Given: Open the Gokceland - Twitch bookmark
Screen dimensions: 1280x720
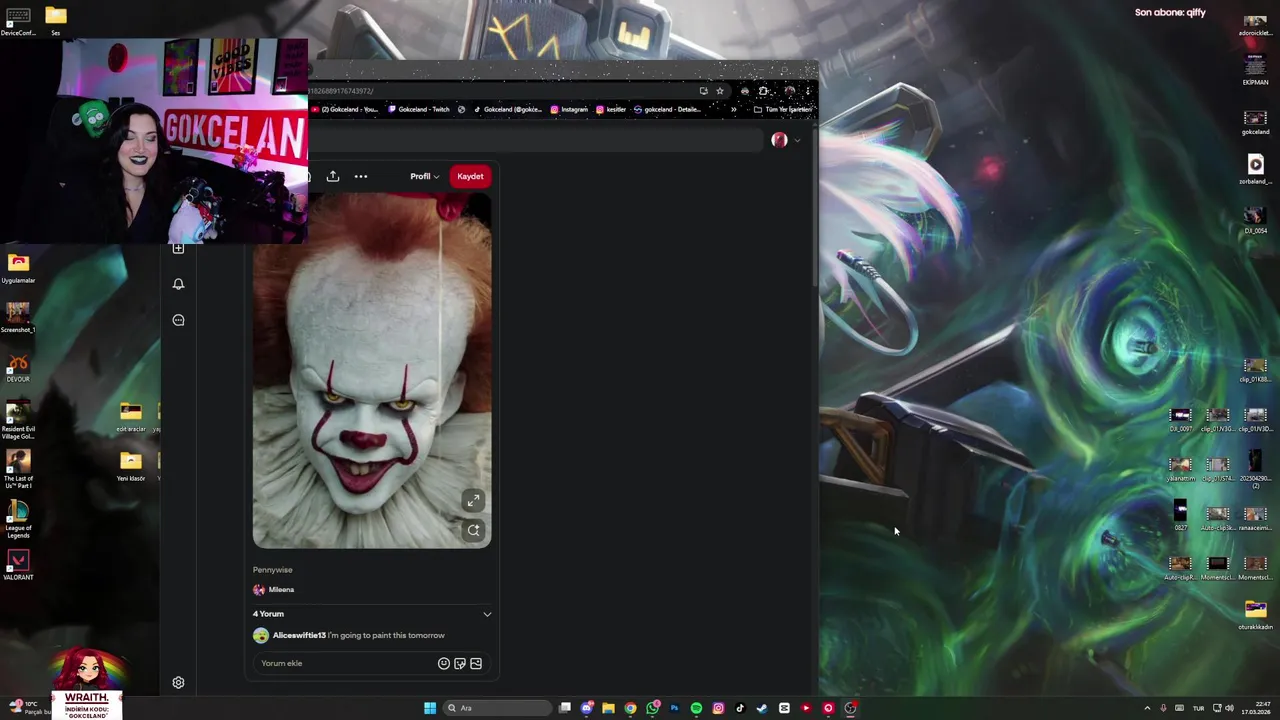Looking at the screenshot, I should (x=420, y=109).
